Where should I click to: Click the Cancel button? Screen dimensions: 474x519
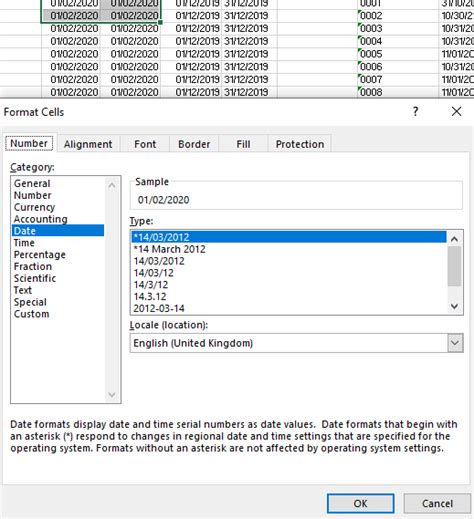click(x=437, y=503)
